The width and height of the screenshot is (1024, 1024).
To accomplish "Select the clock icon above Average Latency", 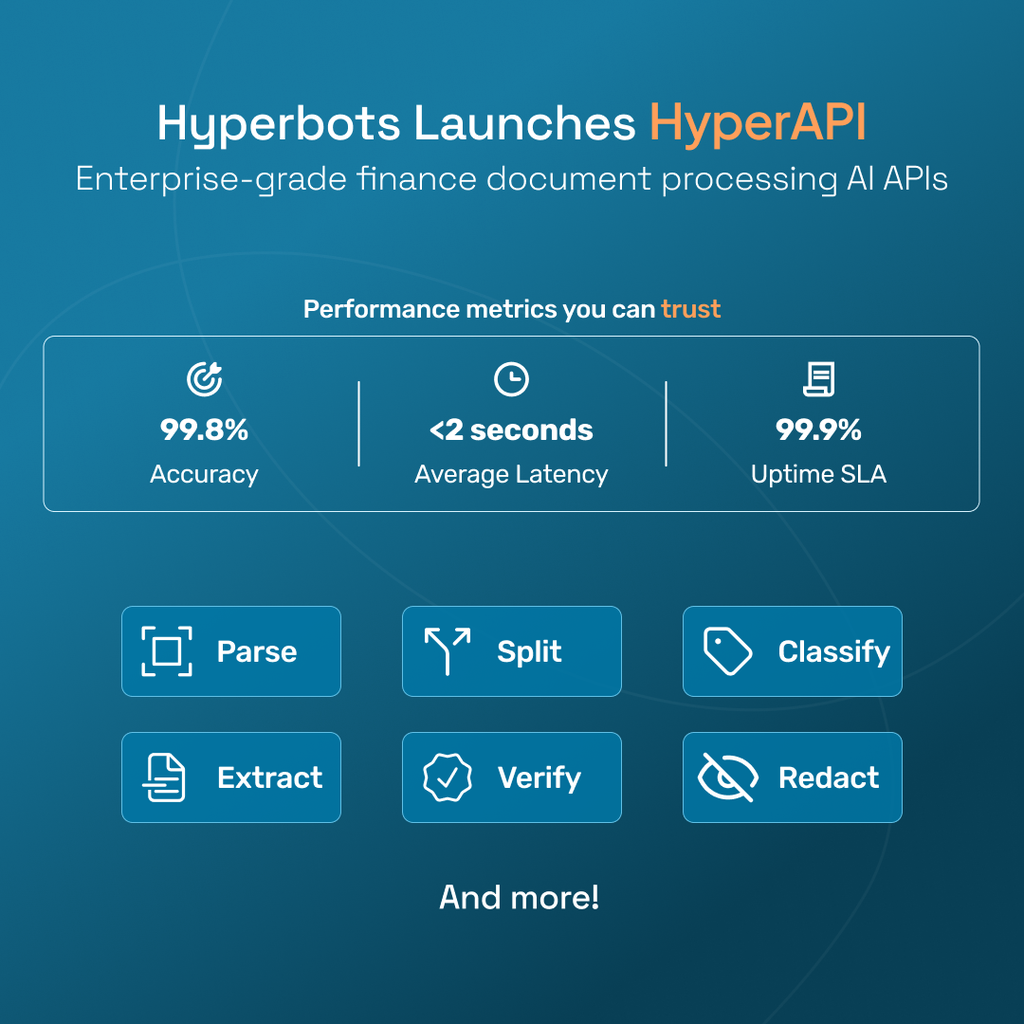I will pos(511,379).
